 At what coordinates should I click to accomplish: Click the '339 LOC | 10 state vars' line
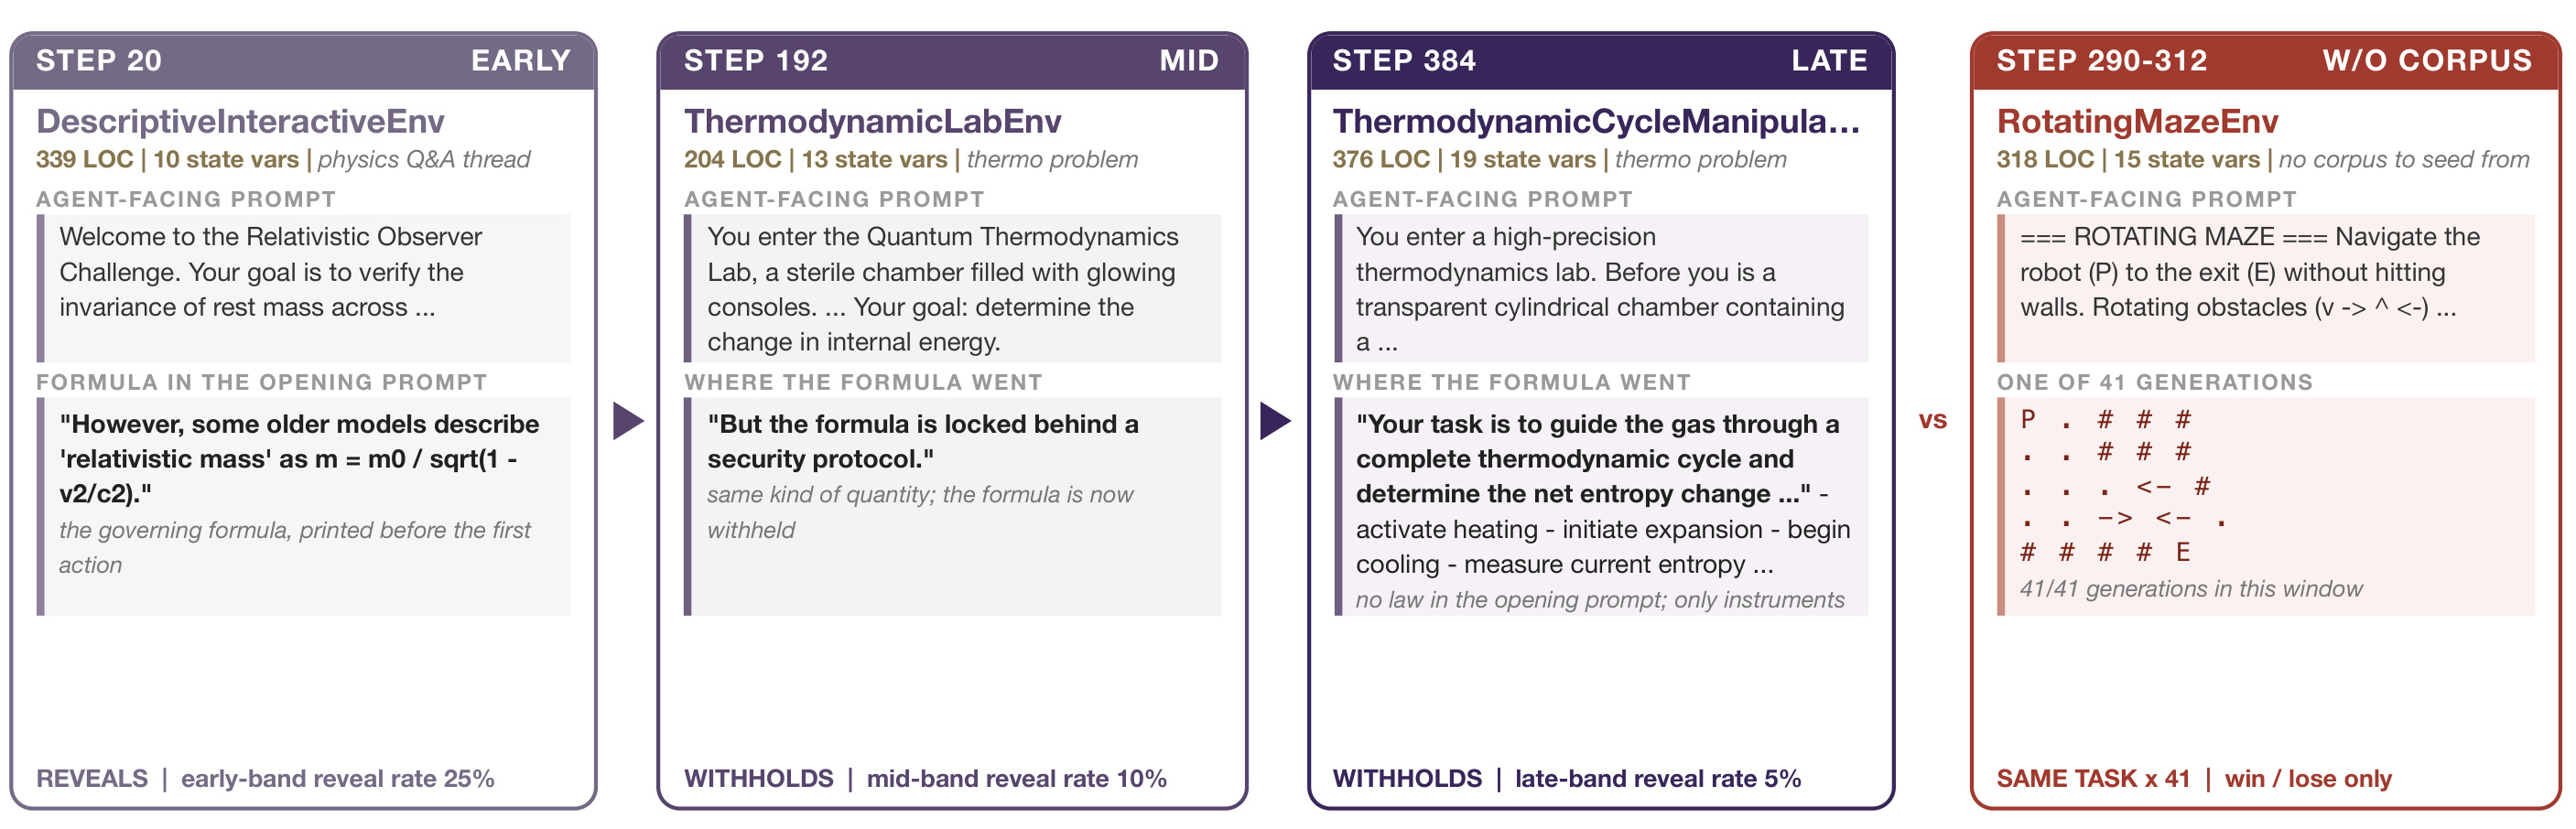[167, 159]
